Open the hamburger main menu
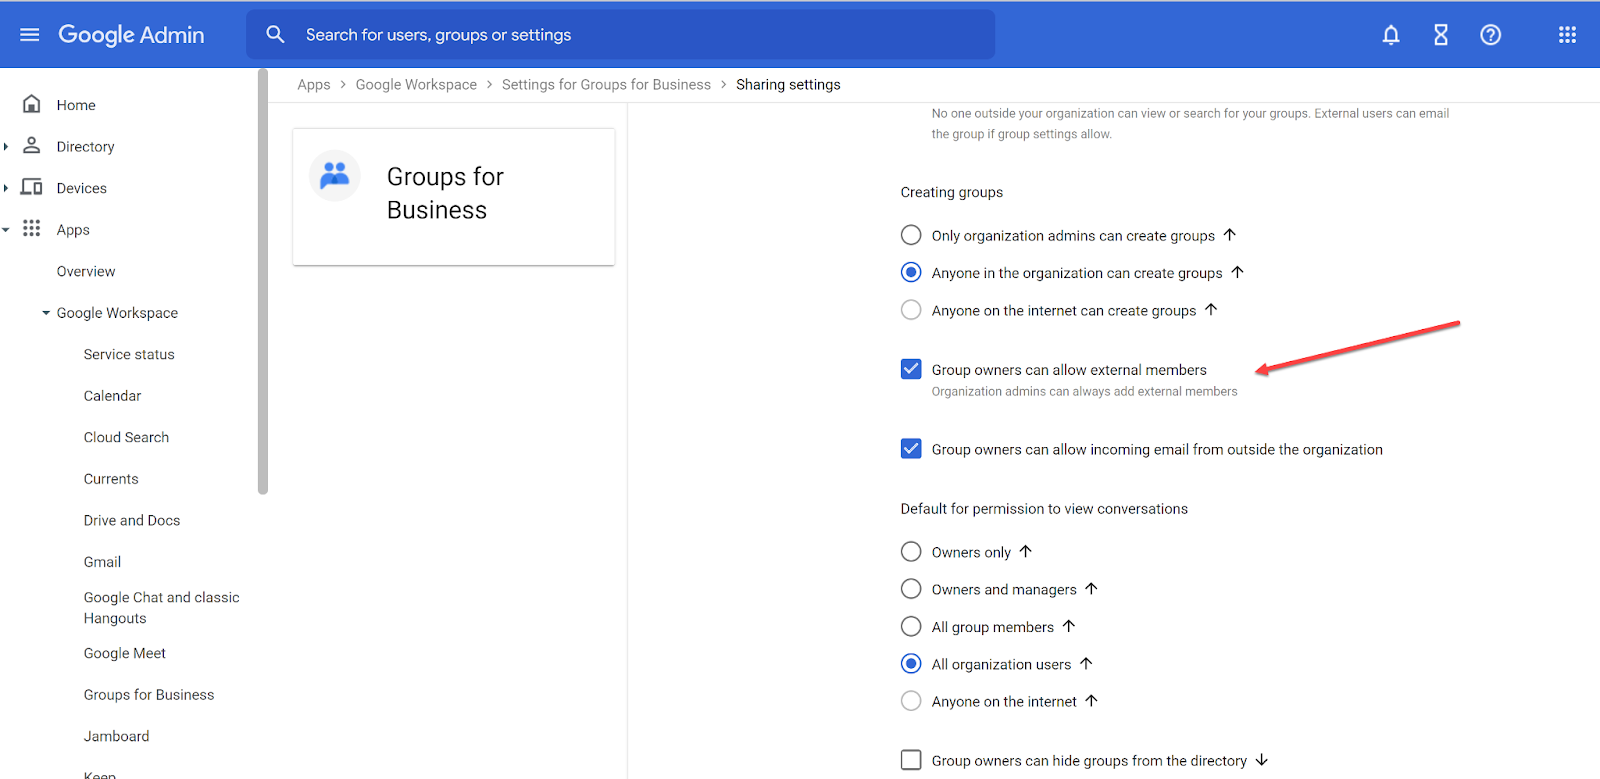The height and width of the screenshot is (779, 1600). click(x=30, y=35)
